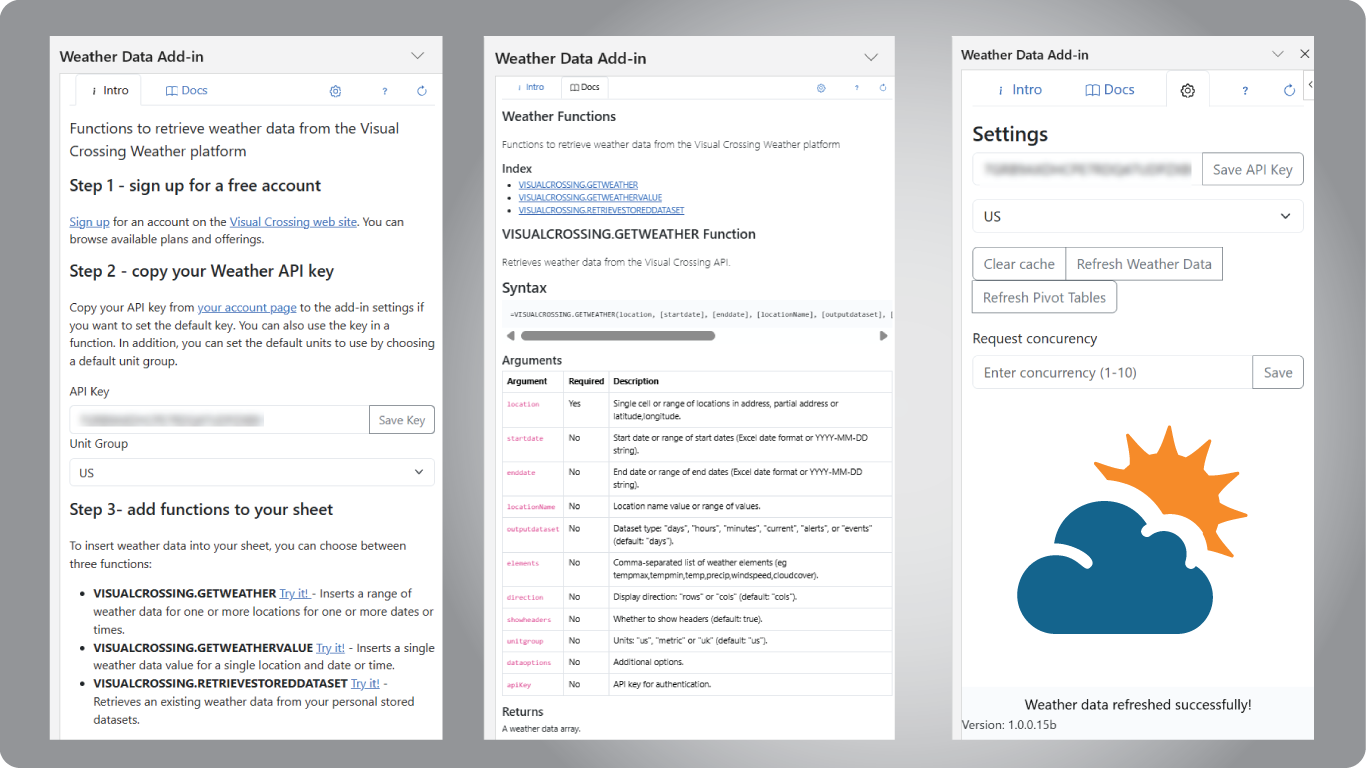Click refresh icon in right panel
1366x768 pixels.
[1290, 90]
